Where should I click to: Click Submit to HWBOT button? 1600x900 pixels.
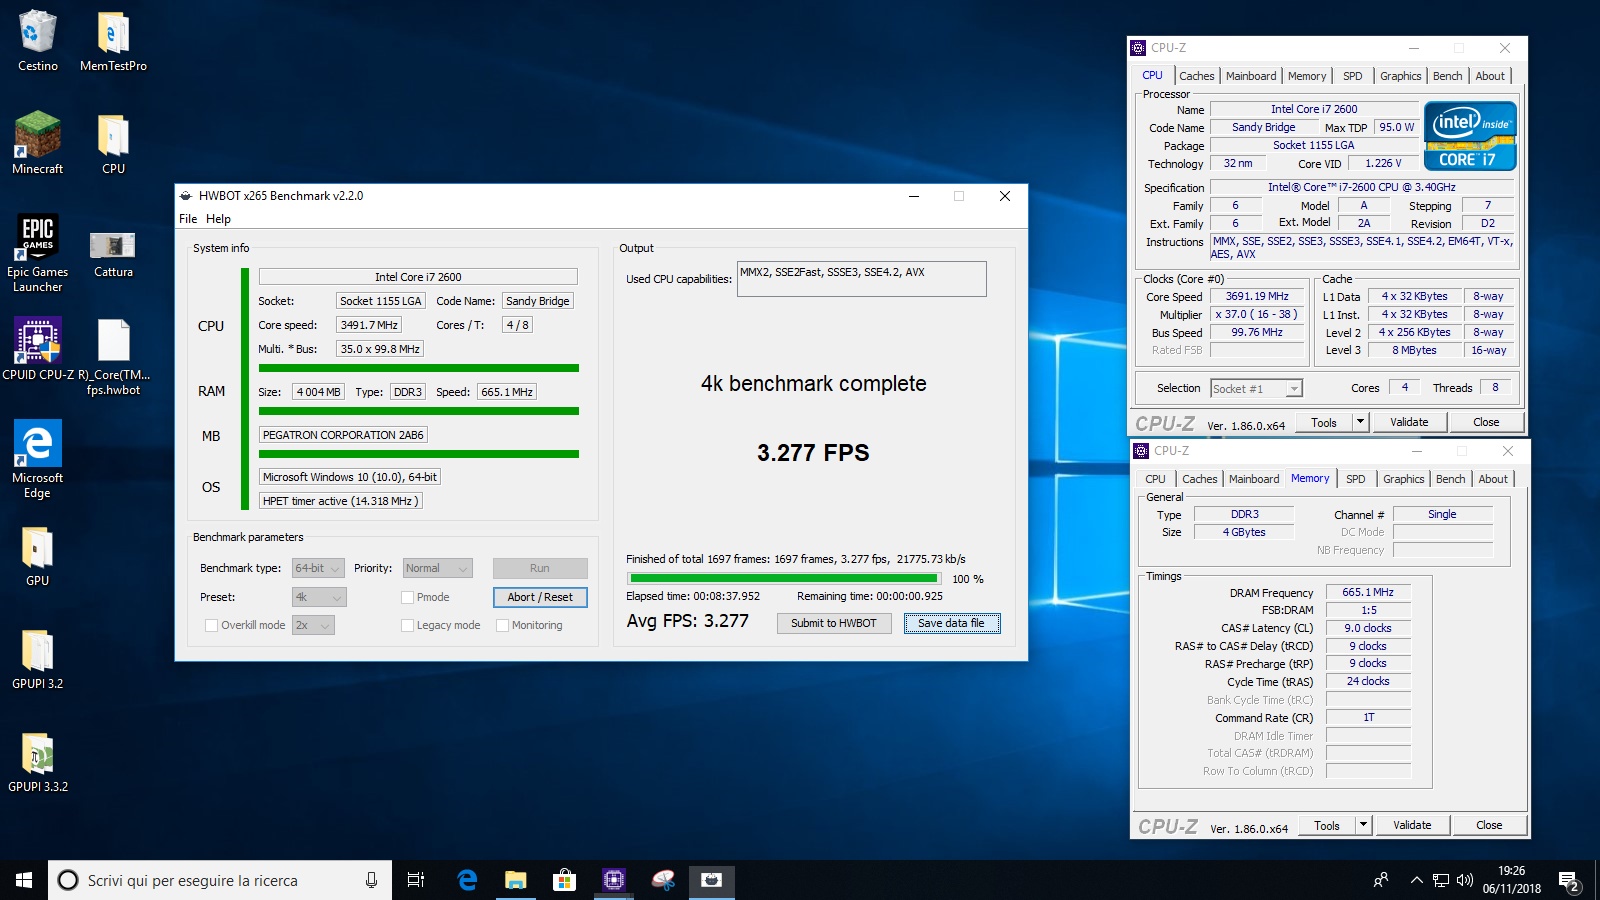pos(834,623)
